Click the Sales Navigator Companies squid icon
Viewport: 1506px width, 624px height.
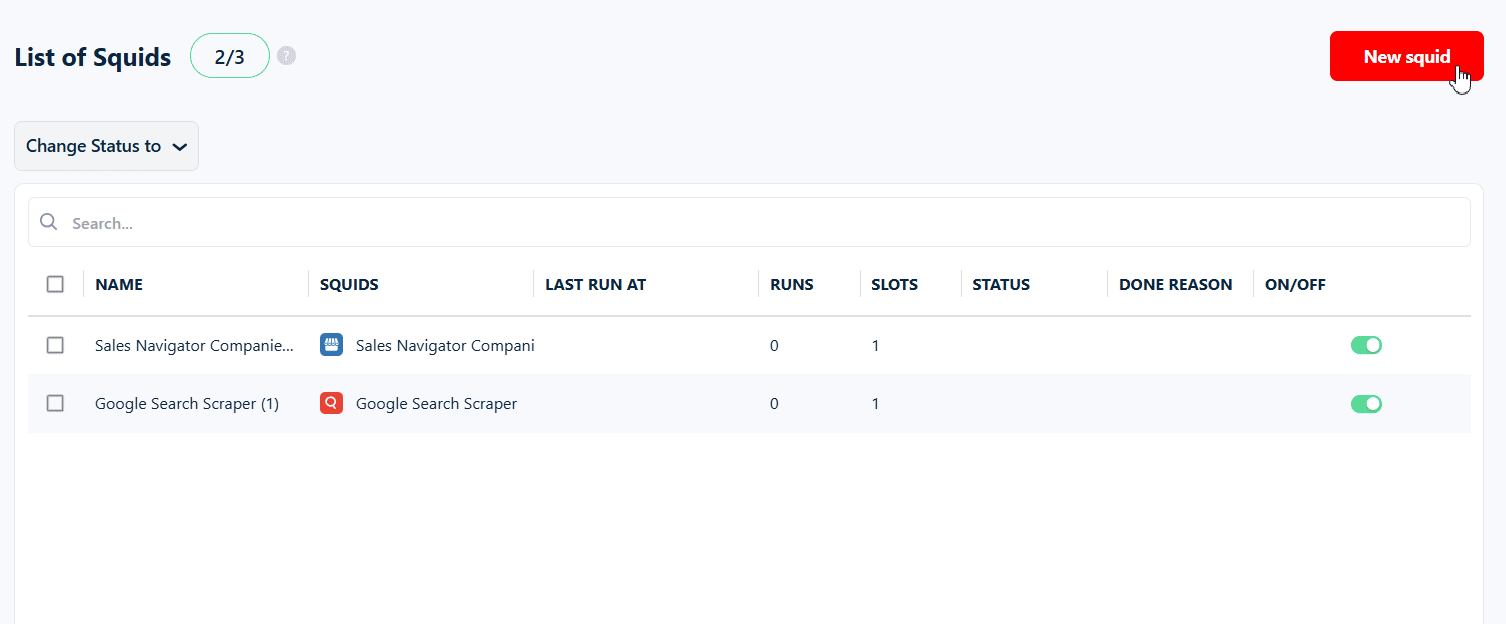[x=331, y=344]
